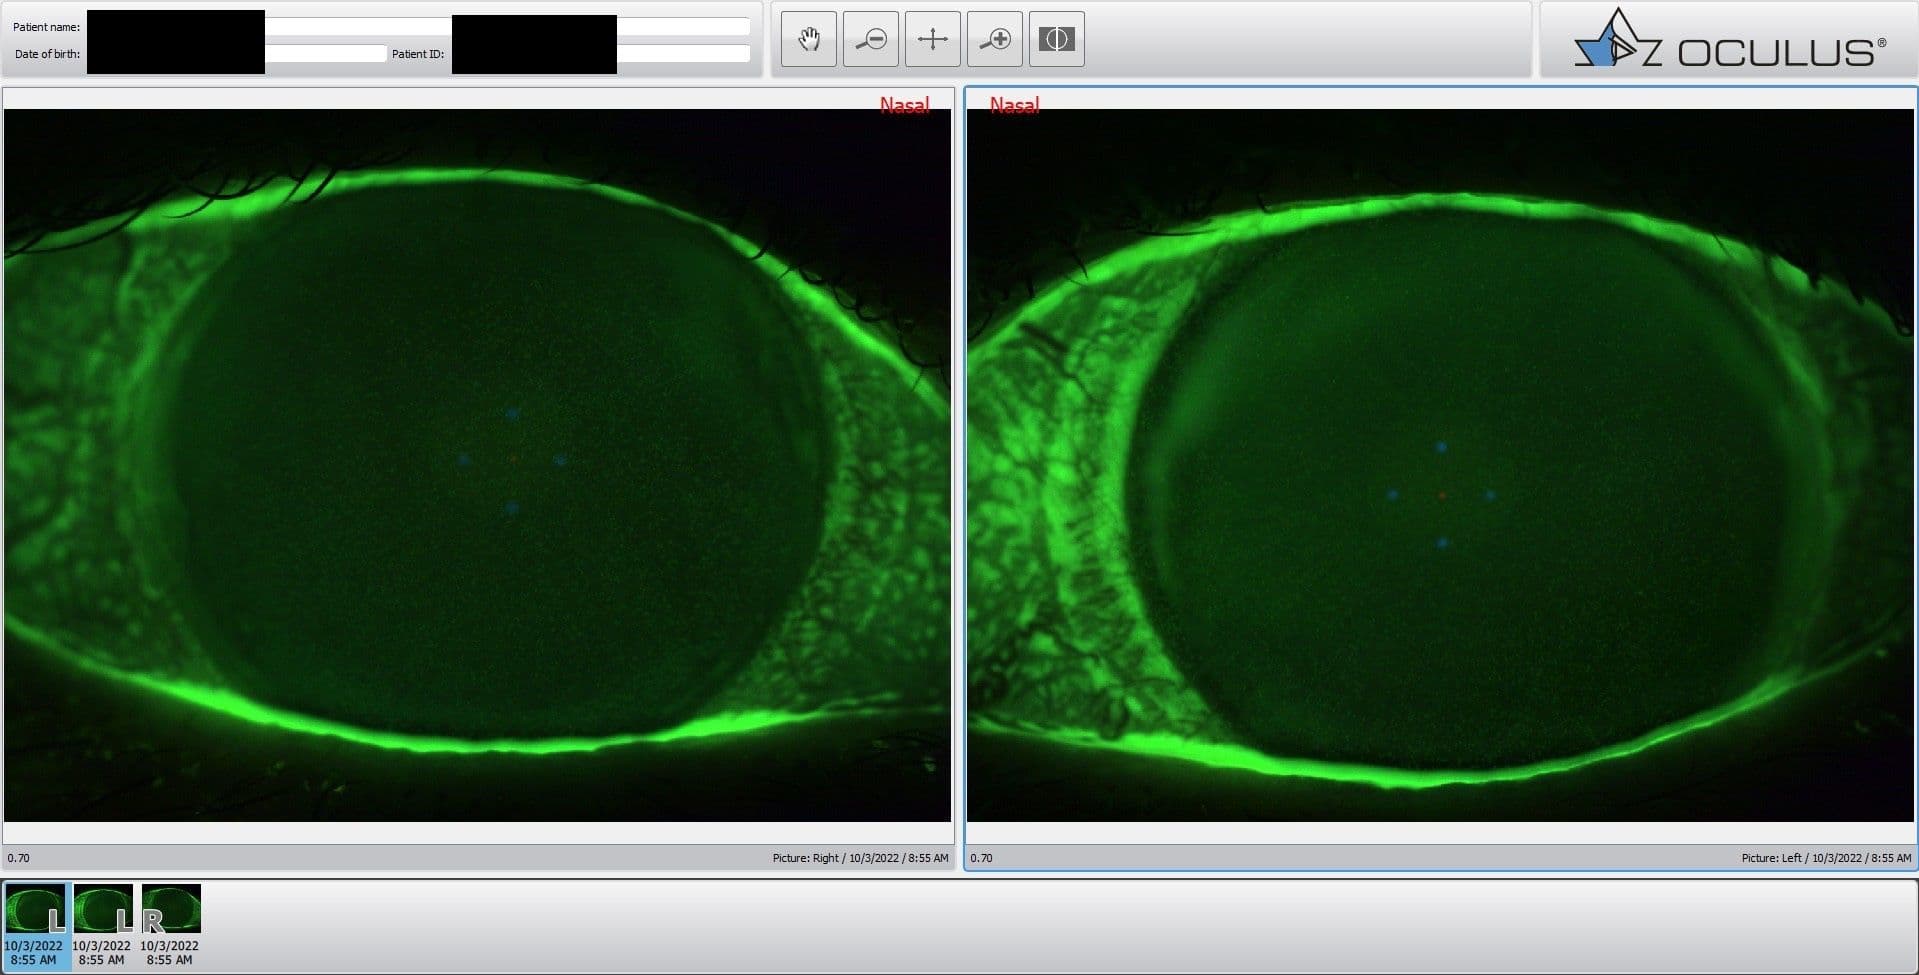Click the empty field beside Patient ID
1919x975 pixels.
[685, 53]
